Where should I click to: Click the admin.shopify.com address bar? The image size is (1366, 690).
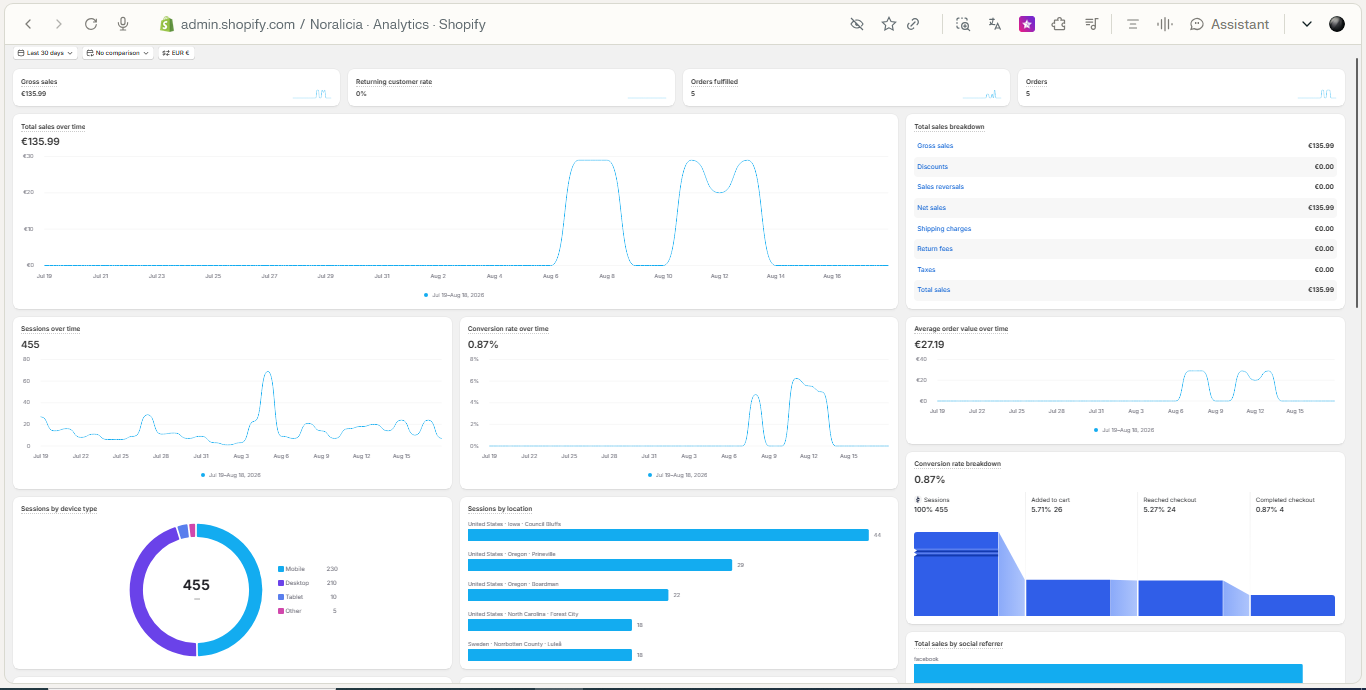pos(332,24)
